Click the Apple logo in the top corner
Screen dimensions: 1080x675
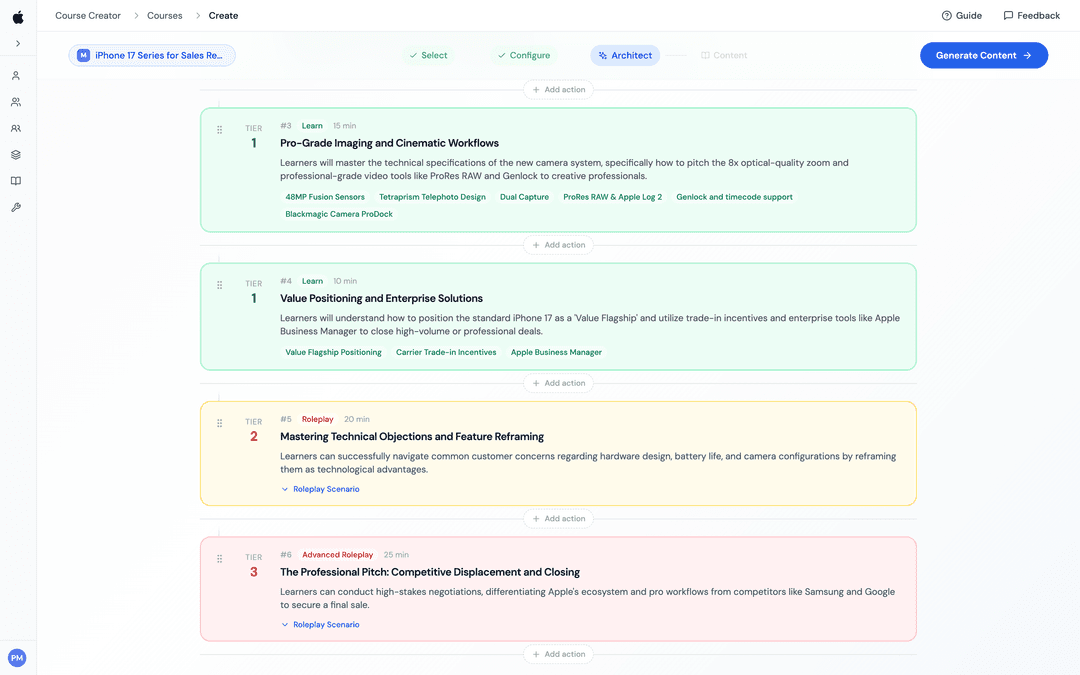(x=15, y=15)
